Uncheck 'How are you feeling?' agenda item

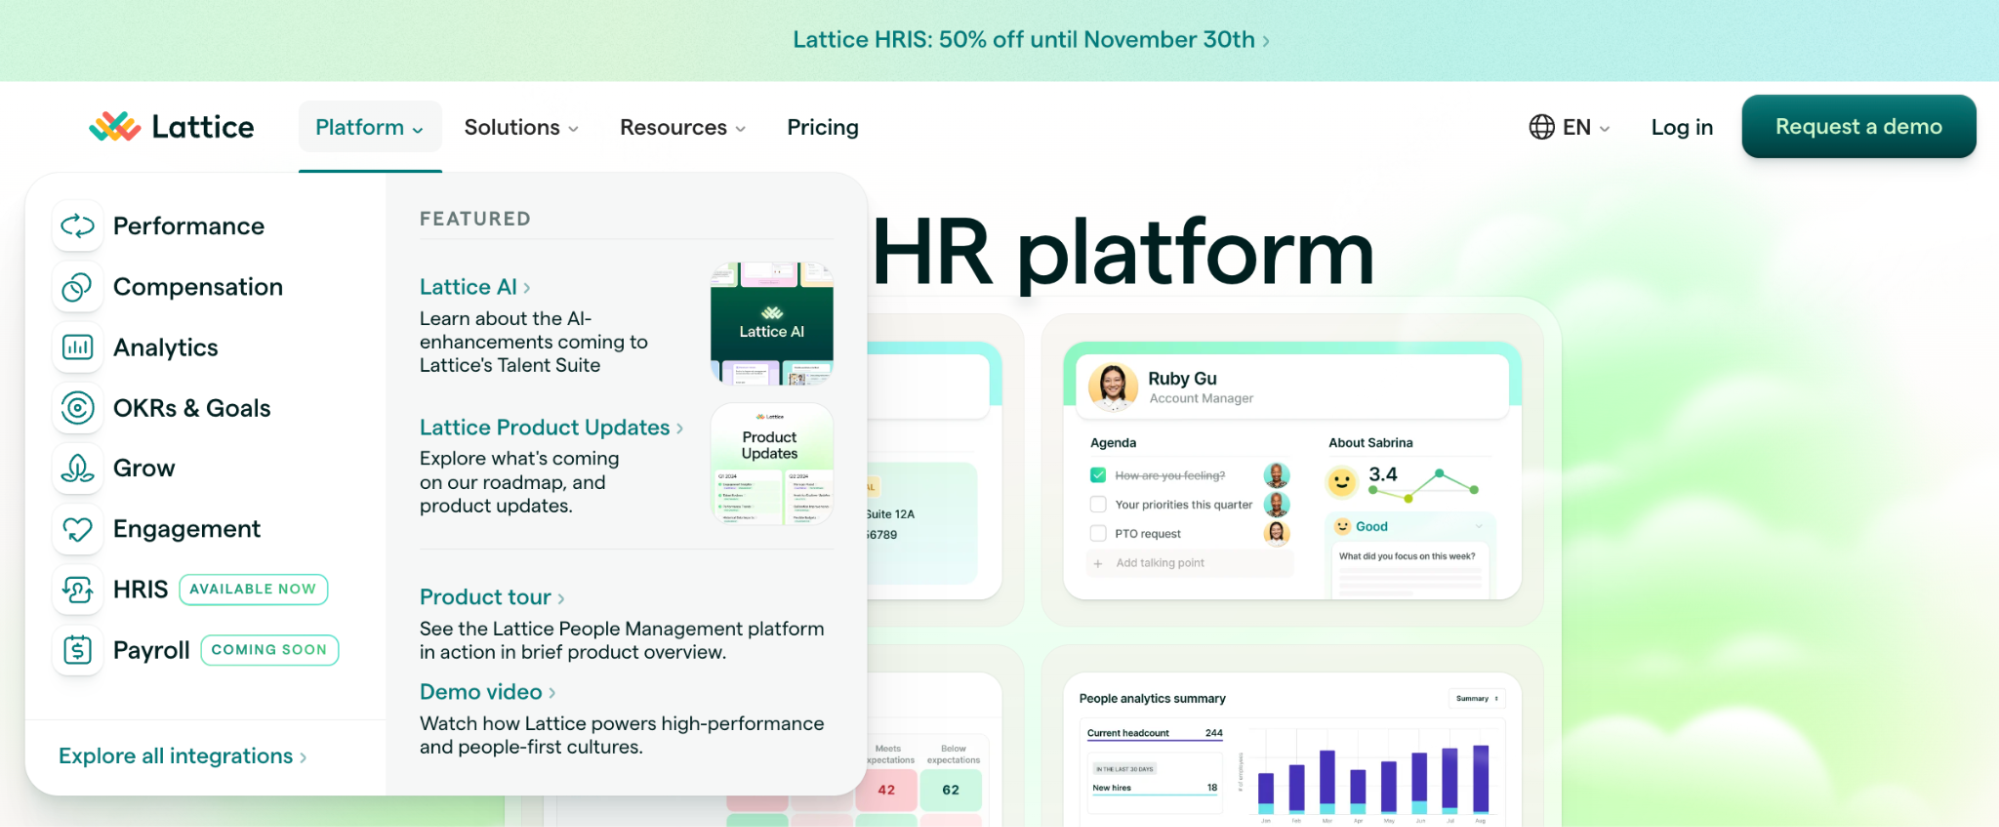pos(1098,475)
